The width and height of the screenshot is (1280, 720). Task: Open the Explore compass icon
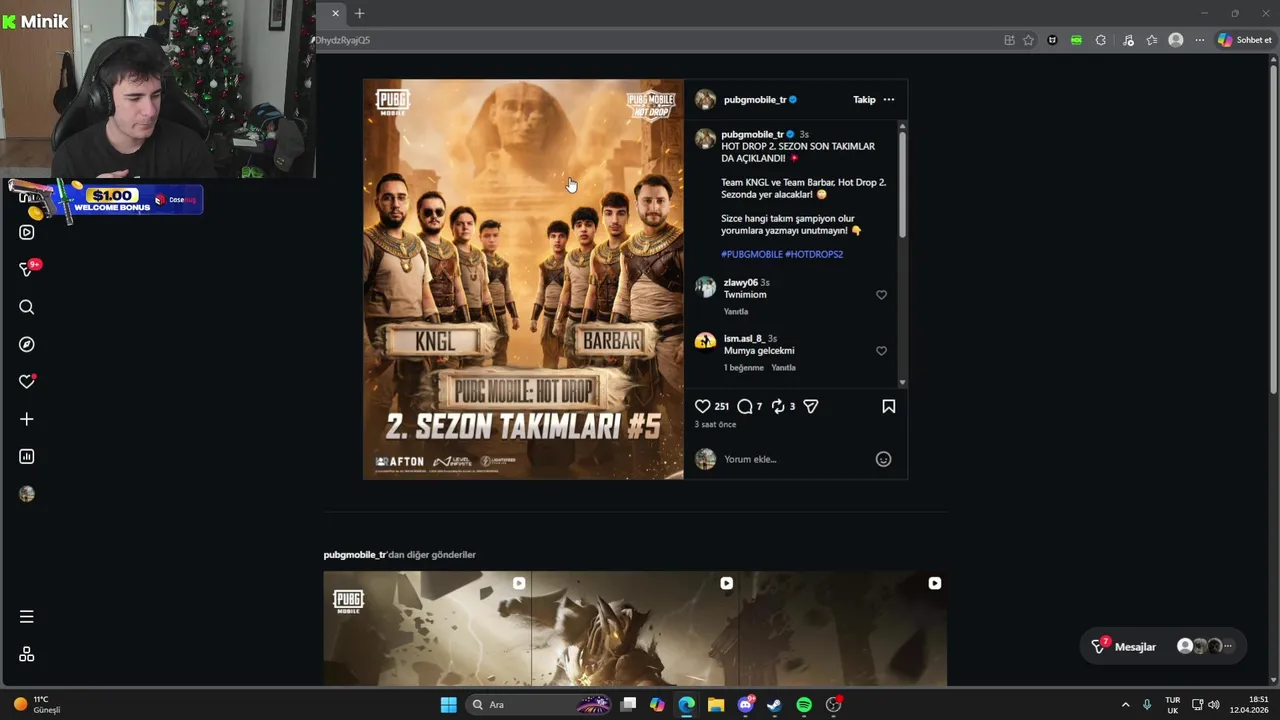coord(27,344)
